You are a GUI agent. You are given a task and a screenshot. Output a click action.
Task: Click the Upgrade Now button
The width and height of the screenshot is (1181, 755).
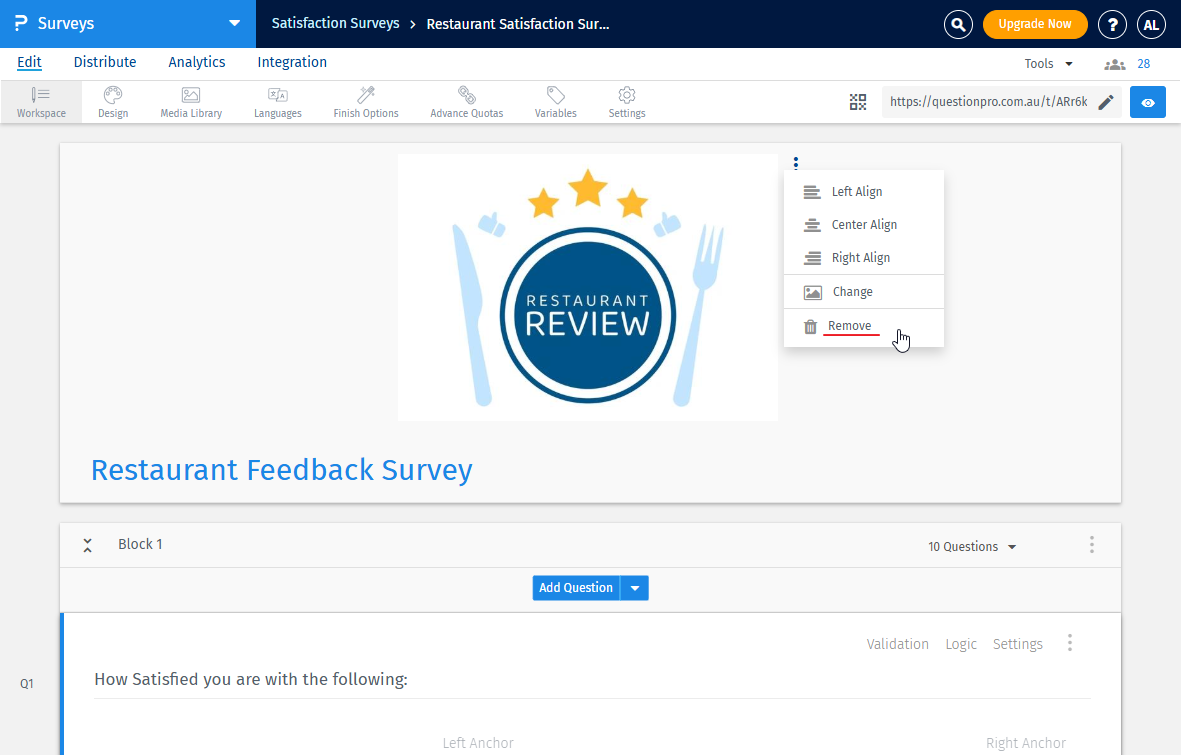click(1035, 23)
